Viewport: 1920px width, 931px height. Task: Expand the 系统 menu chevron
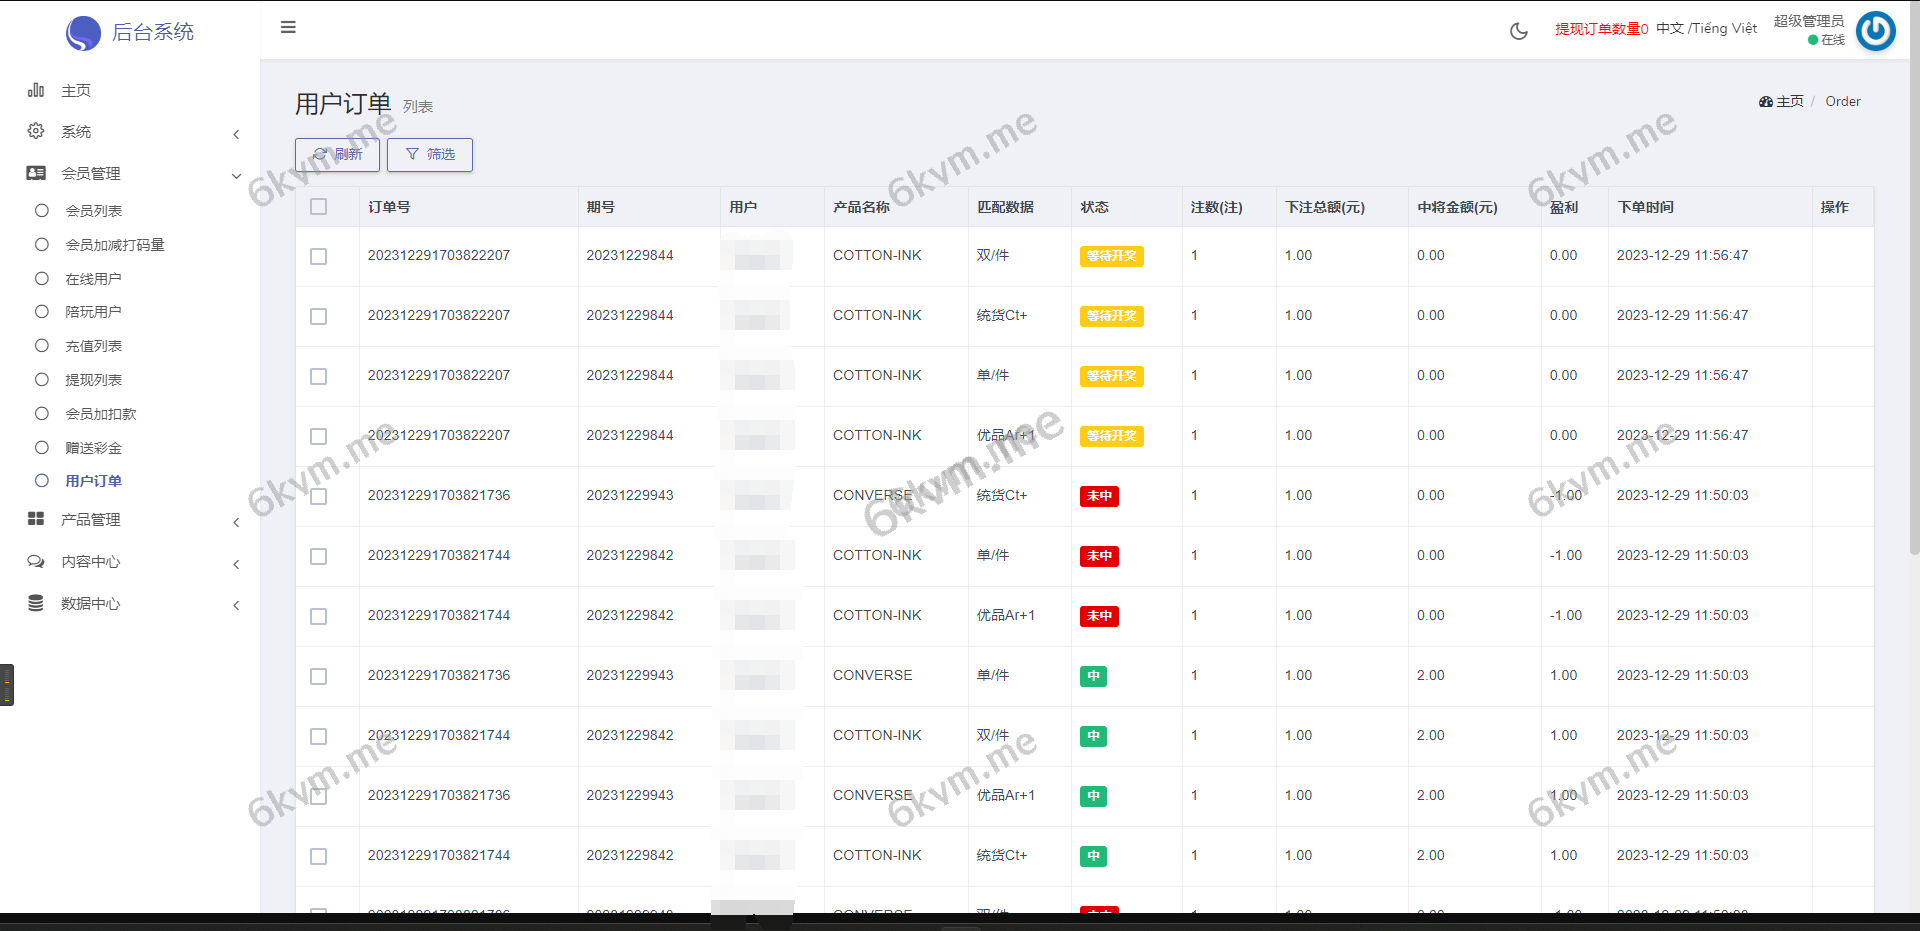(x=236, y=134)
